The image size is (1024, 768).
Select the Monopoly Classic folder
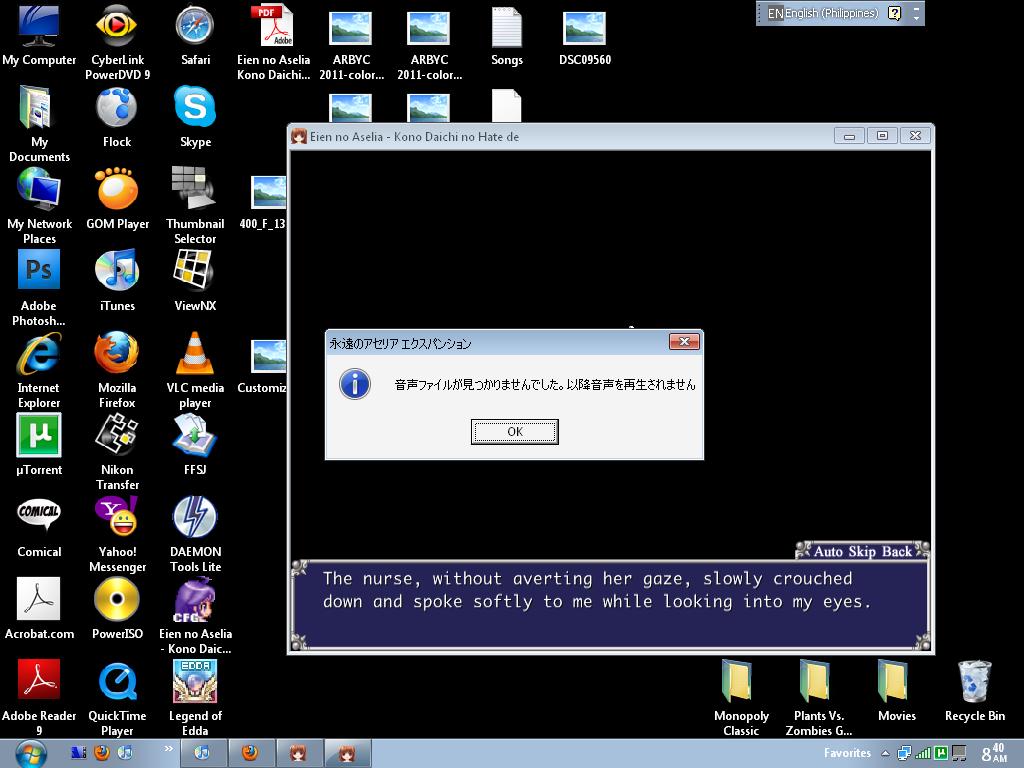(741, 699)
